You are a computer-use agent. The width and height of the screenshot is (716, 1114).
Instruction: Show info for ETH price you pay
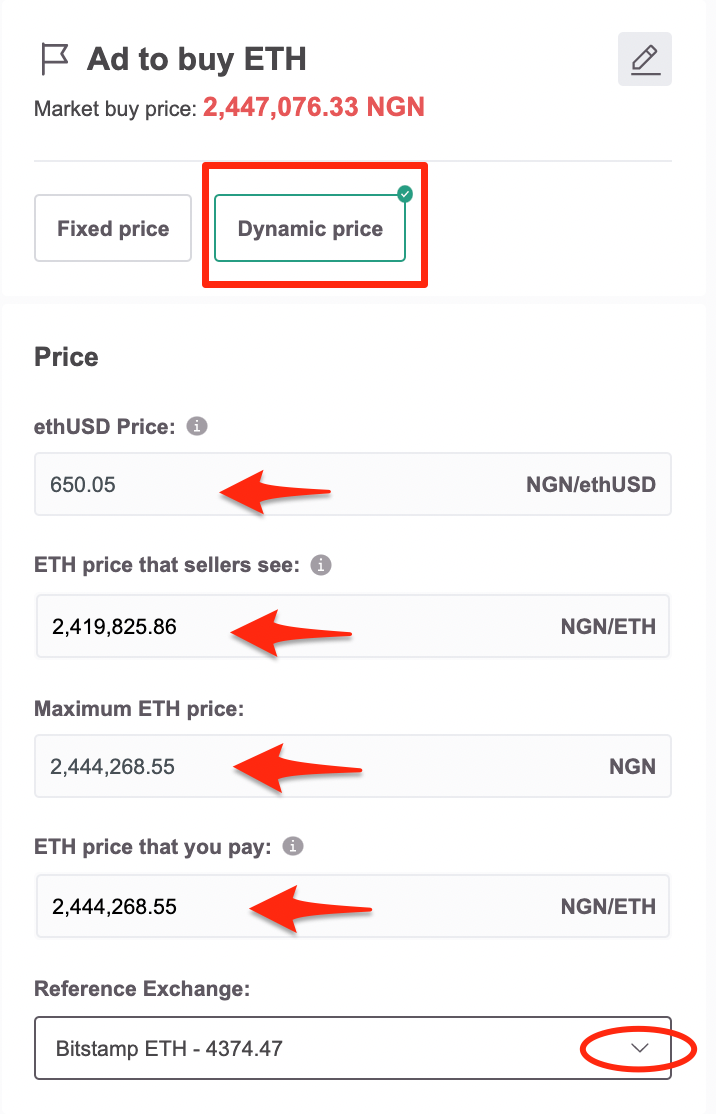pyautogui.click(x=293, y=846)
